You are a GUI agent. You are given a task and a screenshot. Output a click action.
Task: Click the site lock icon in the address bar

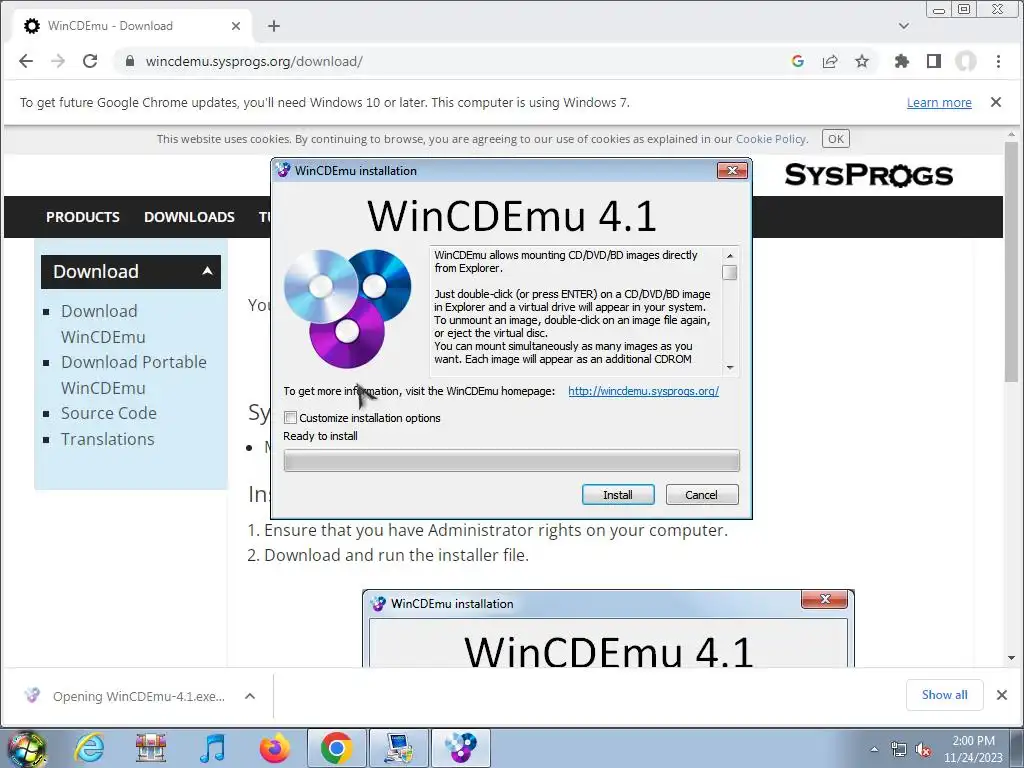(130, 61)
